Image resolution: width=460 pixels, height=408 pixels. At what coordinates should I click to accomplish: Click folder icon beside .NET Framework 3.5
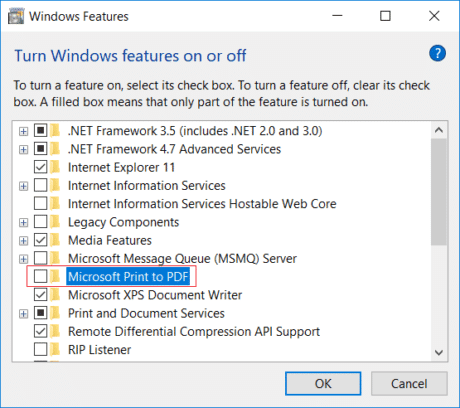click(55, 130)
